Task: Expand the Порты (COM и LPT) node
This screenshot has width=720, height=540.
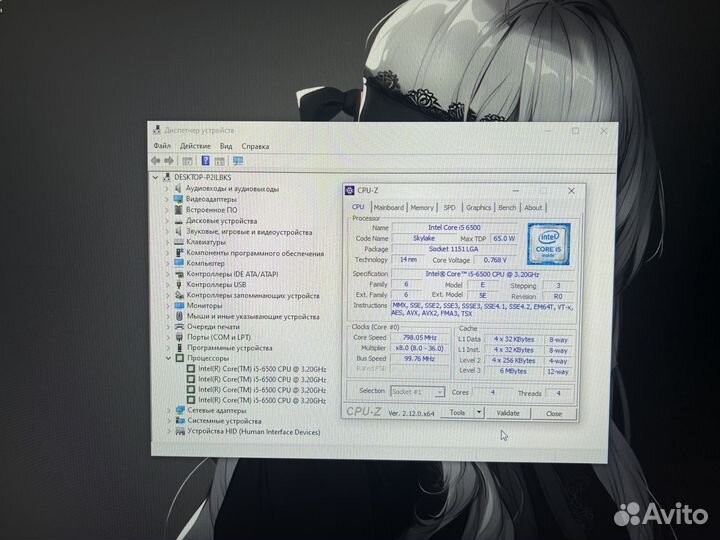Action: pyautogui.click(x=168, y=338)
